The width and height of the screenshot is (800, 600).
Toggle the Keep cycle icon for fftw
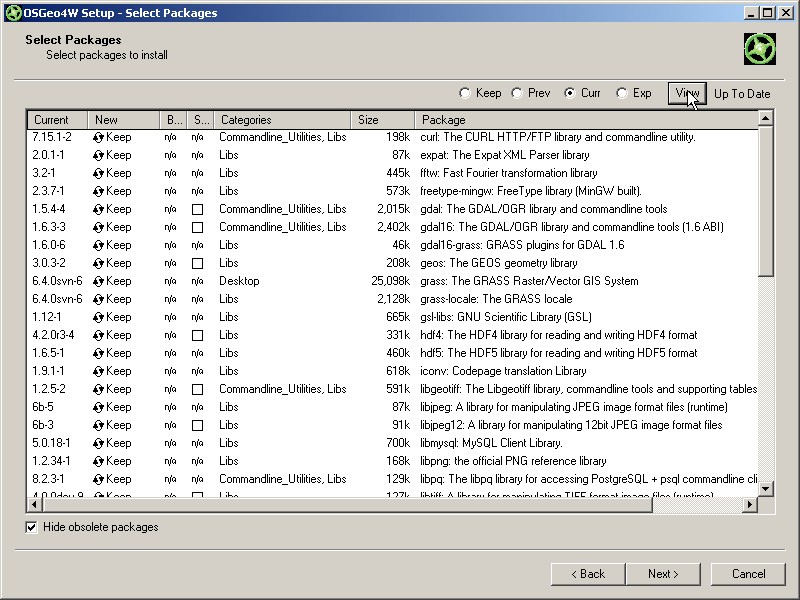[x=98, y=173]
